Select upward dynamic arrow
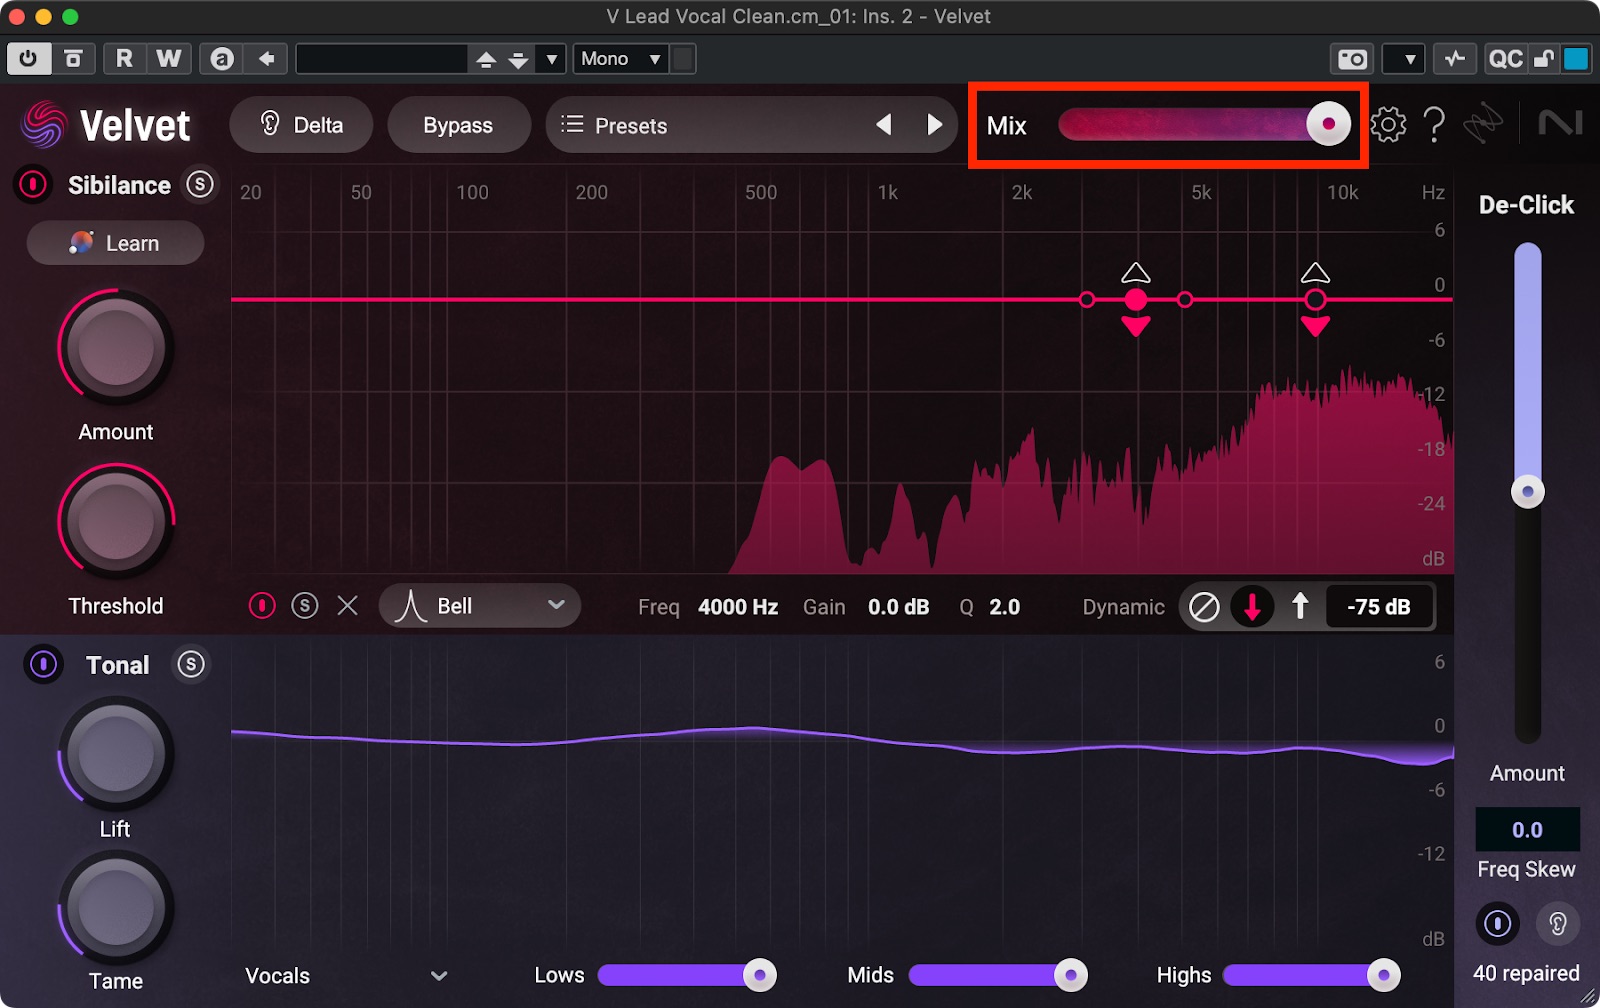The height and width of the screenshot is (1008, 1600). pyautogui.click(x=1300, y=606)
